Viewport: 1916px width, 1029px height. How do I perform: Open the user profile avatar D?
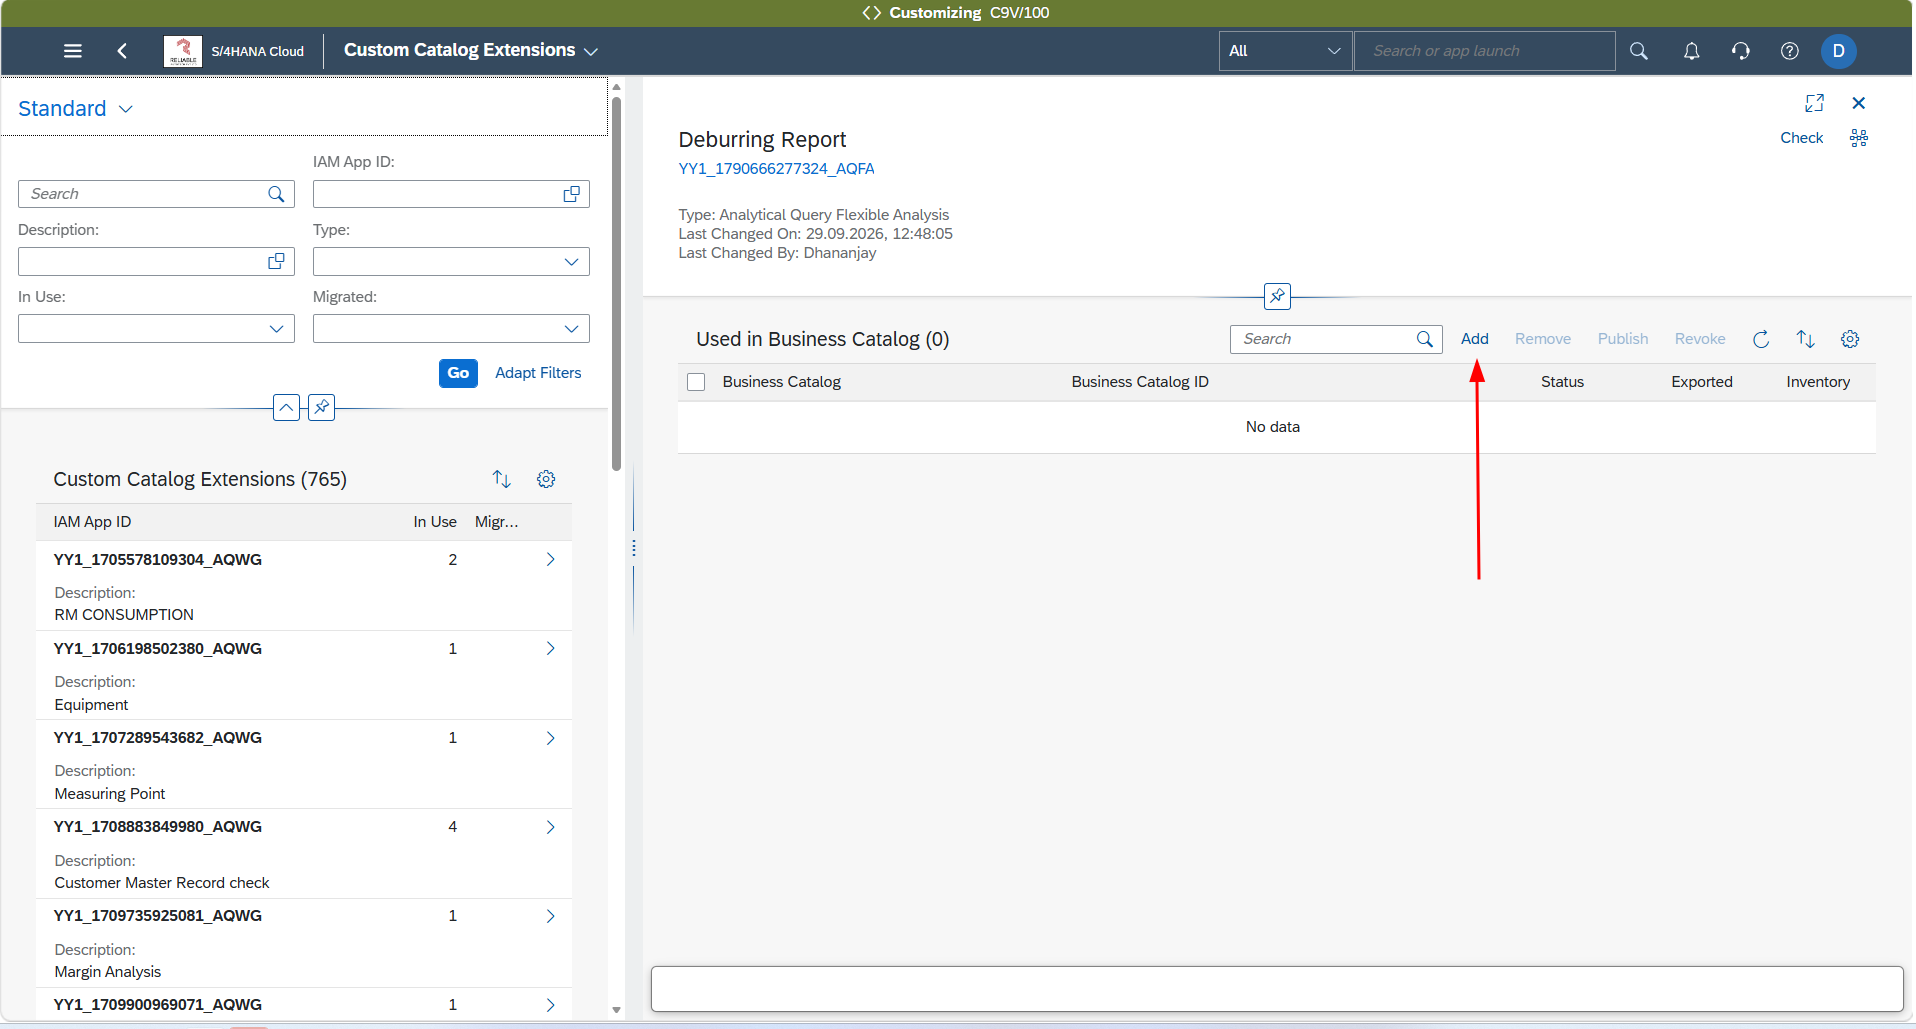click(x=1838, y=51)
